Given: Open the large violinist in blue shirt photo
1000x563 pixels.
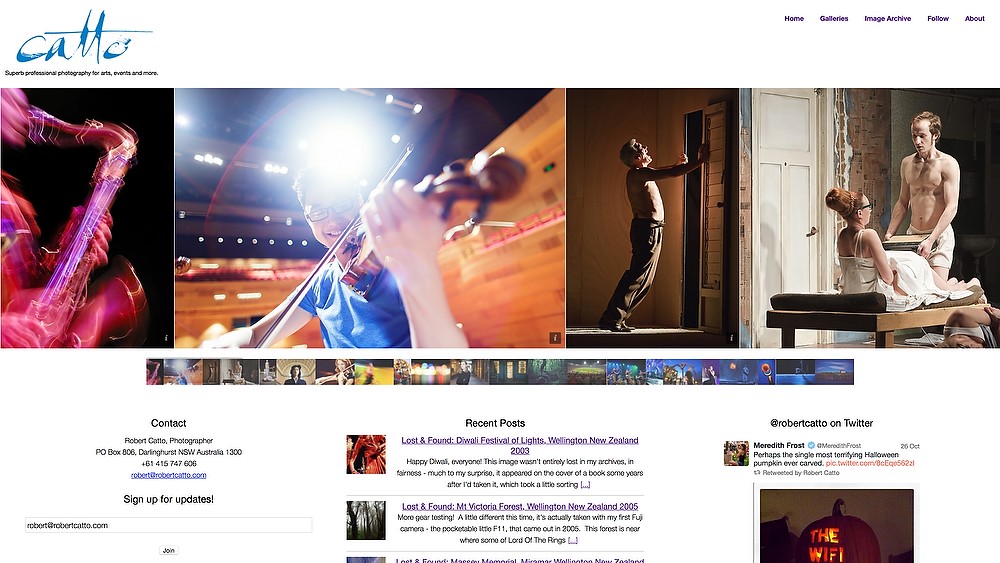Looking at the screenshot, I should pos(370,218).
